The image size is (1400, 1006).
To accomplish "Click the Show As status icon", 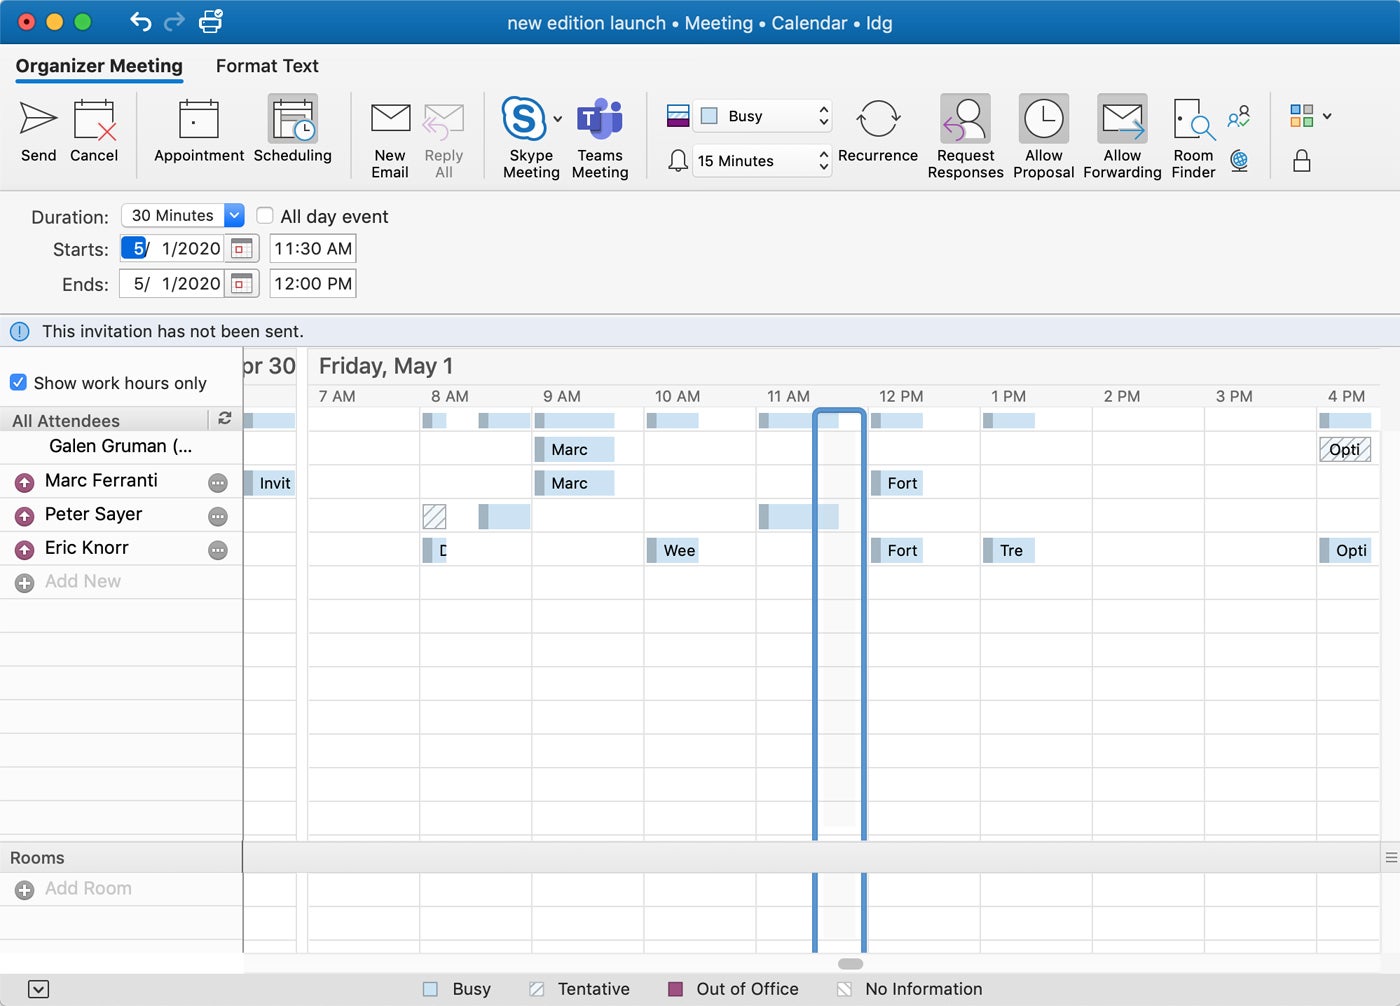I will pyautogui.click(x=677, y=116).
